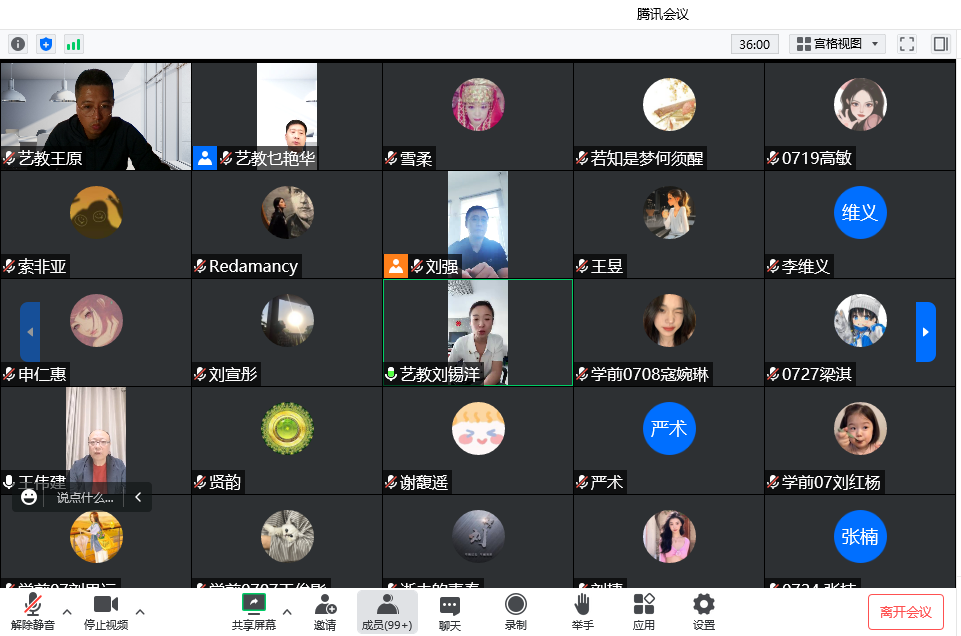Enter full screen mode
This screenshot has width=961, height=636.
point(907,44)
